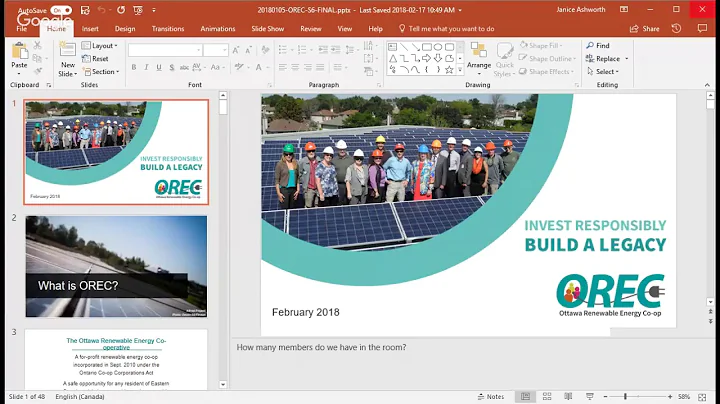This screenshot has width=720, height=404.
Task: Open the Select dropdown
Action: click(x=602, y=72)
